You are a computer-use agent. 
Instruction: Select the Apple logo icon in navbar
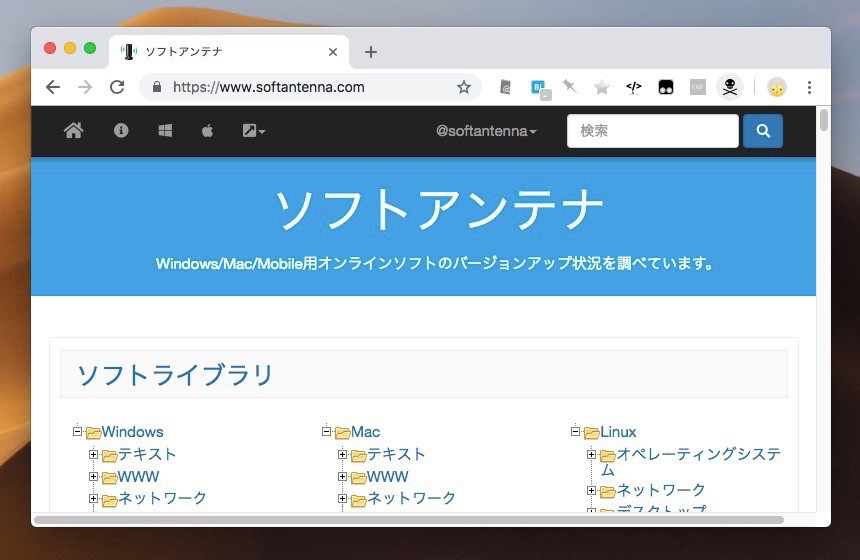(207, 131)
